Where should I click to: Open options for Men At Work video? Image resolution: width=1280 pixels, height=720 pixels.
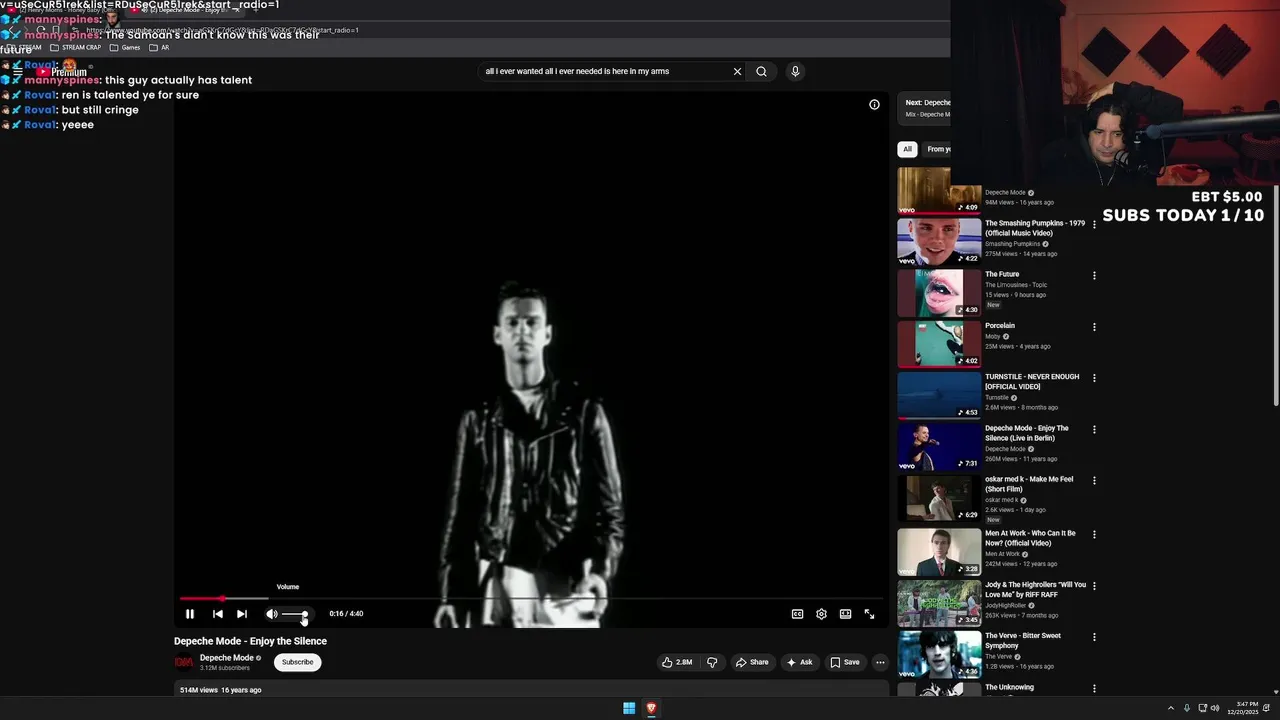click(x=1094, y=535)
